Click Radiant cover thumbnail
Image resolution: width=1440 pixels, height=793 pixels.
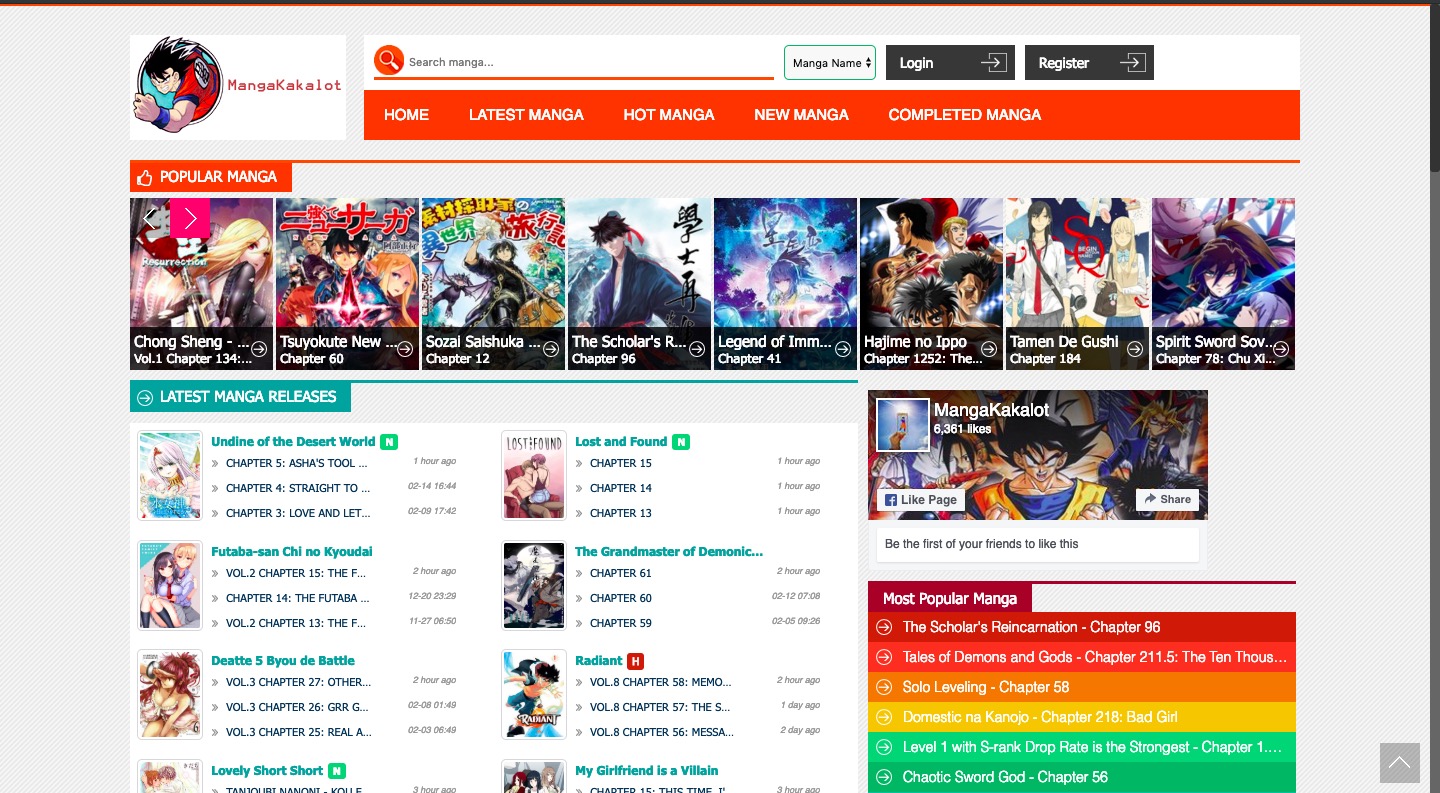(x=534, y=695)
